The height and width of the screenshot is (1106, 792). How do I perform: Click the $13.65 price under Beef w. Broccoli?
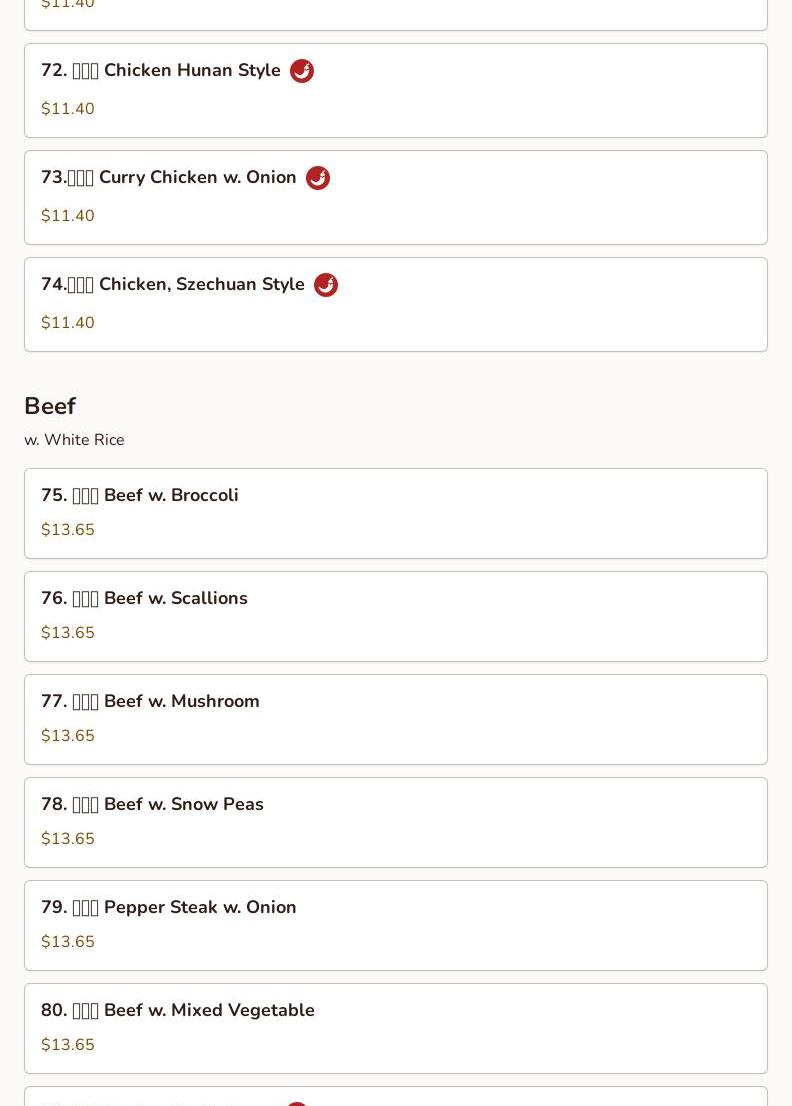click(68, 530)
